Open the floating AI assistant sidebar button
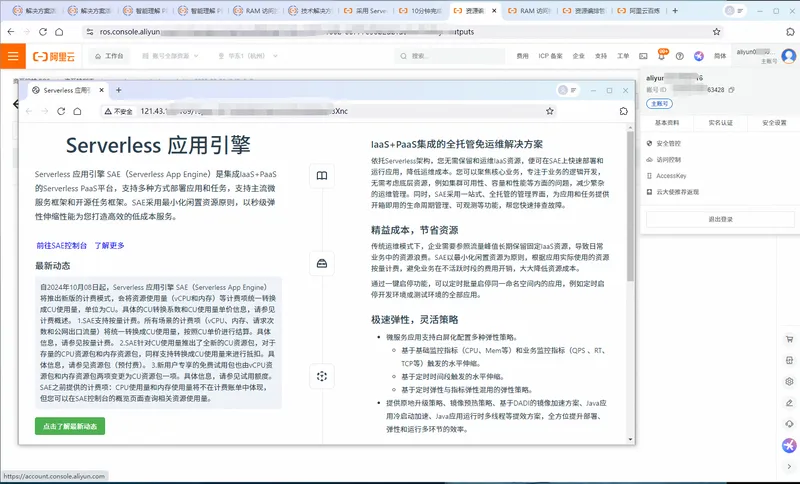This screenshot has width=800, height=484. click(x=789, y=445)
